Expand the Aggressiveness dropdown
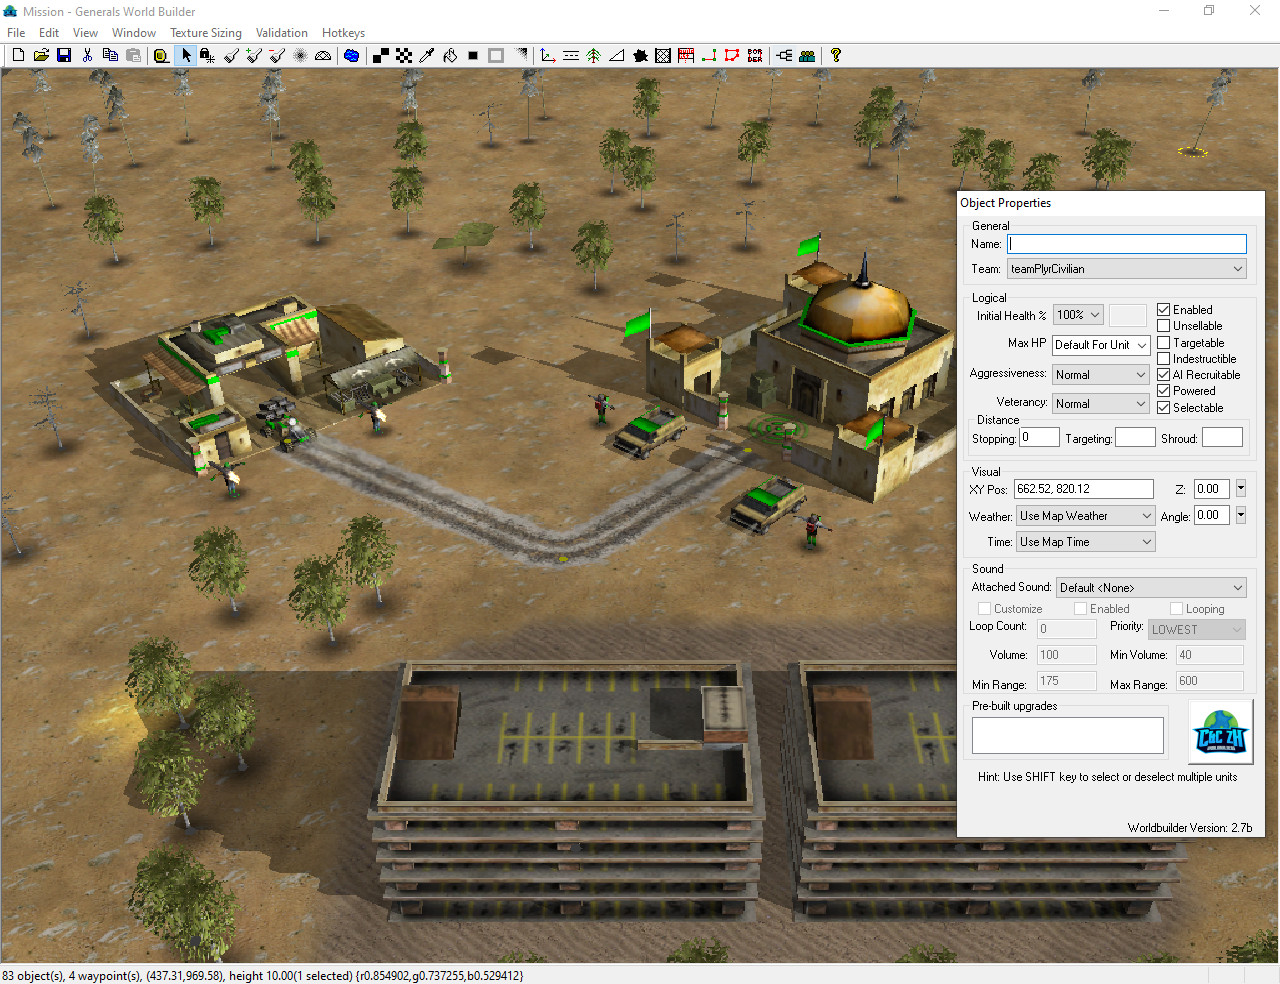Viewport: 1280px width, 984px height. pos(1101,375)
